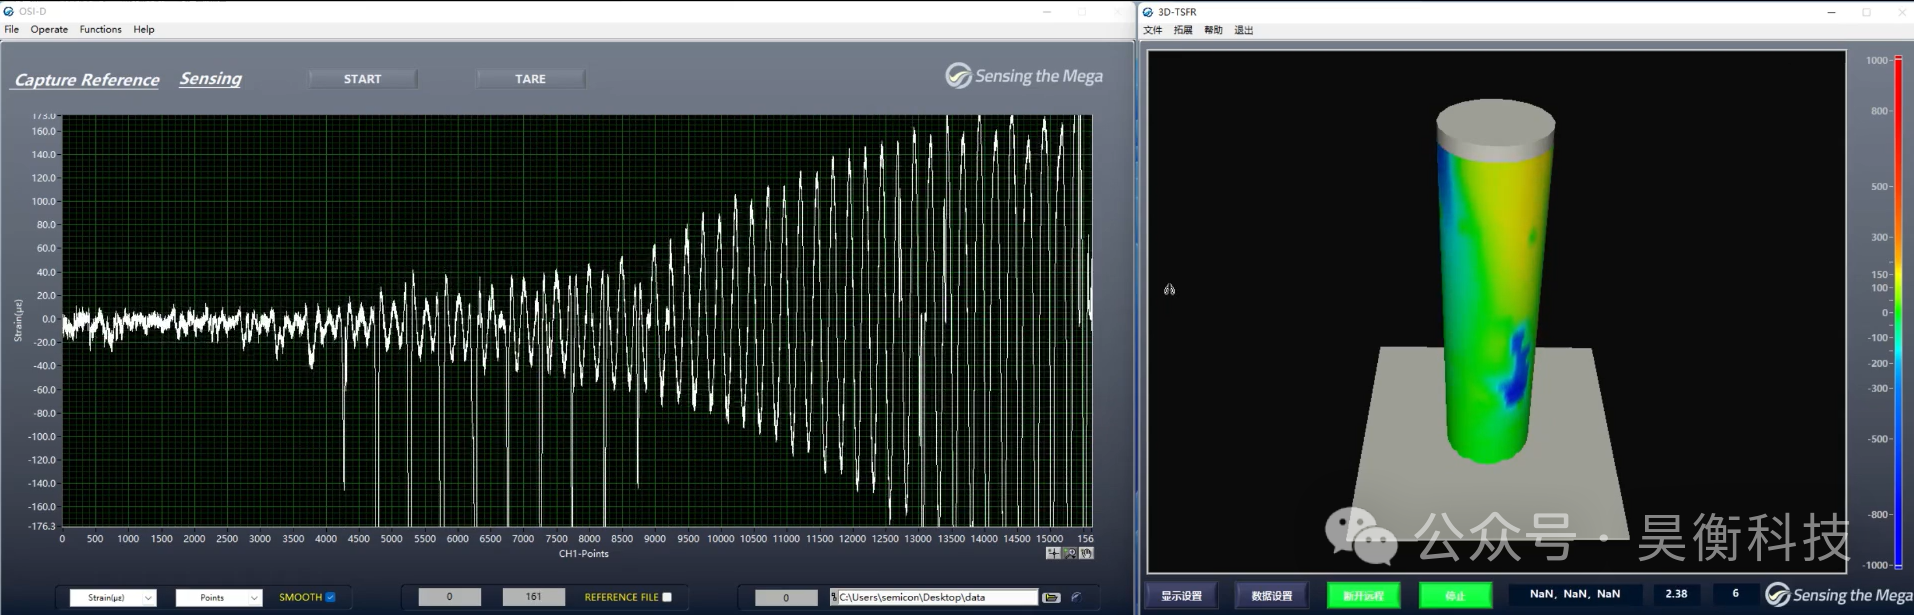This screenshot has width=1914, height=615.
Task: Activate the graph zoom magnifier tool
Action: click(x=1070, y=553)
